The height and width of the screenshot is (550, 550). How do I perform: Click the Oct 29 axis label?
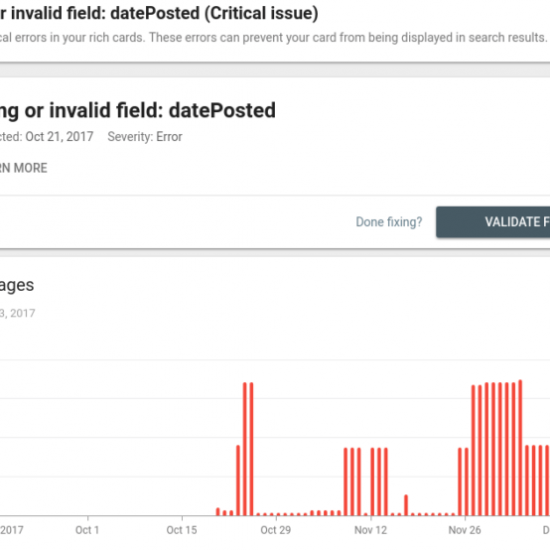[276, 530]
